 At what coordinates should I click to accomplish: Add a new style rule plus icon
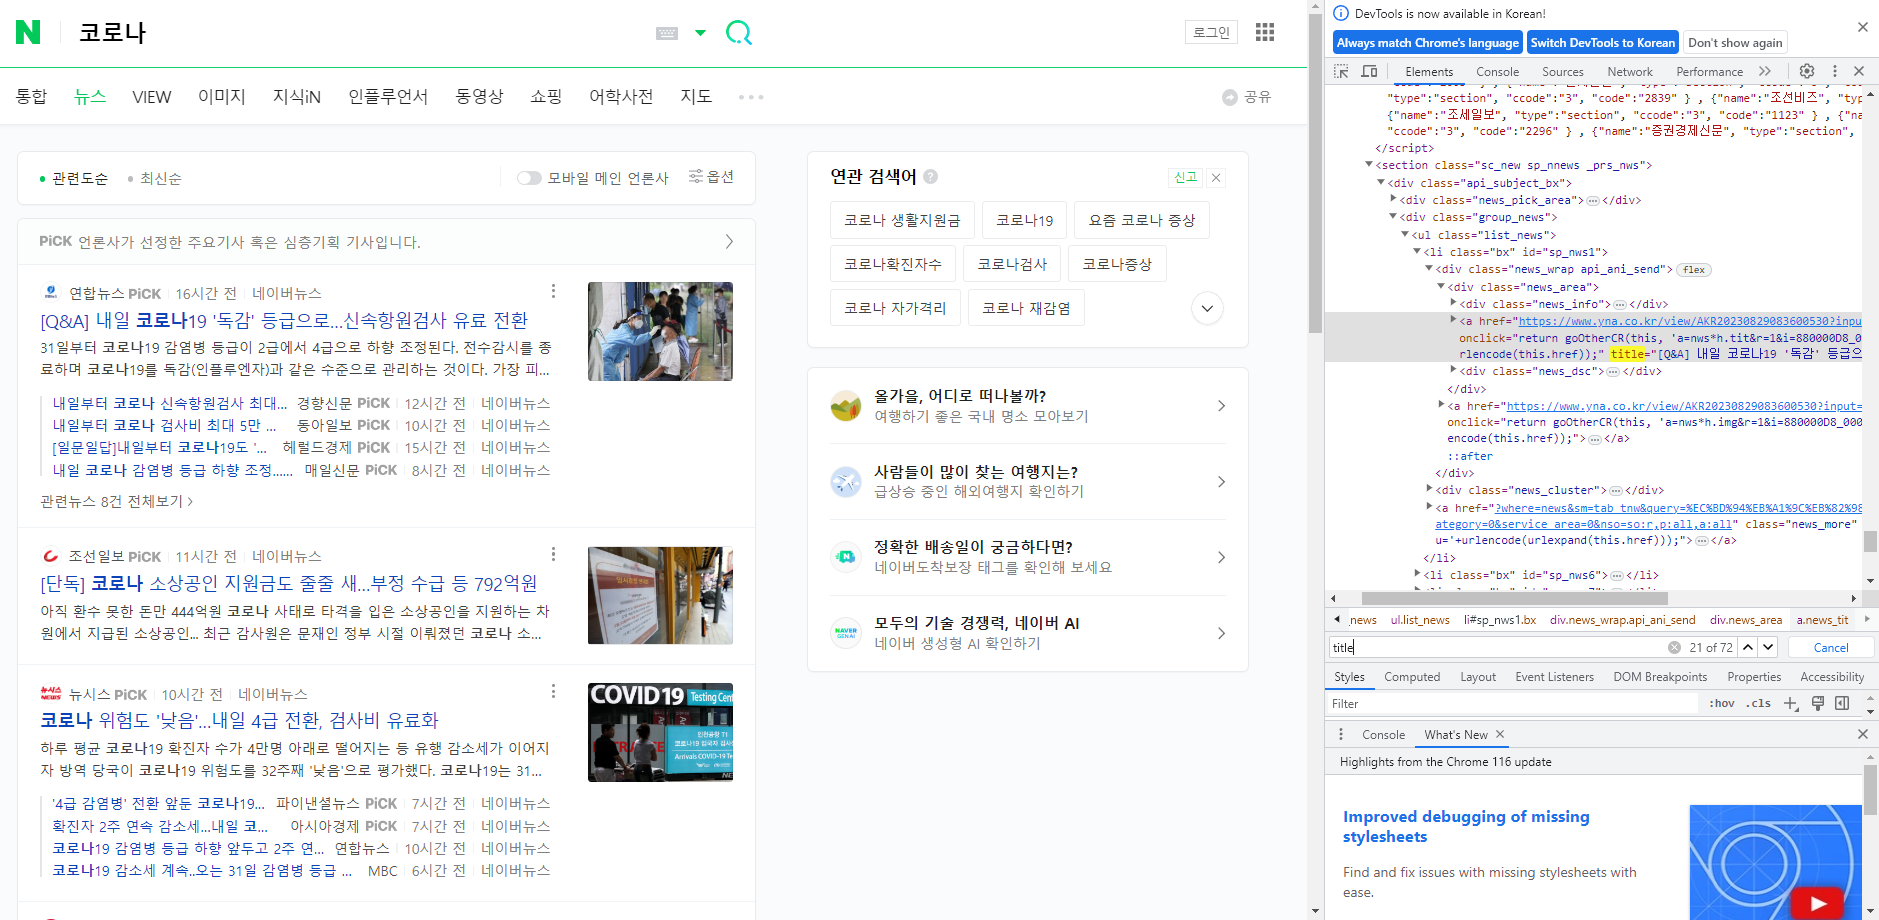pos(1790,704)
